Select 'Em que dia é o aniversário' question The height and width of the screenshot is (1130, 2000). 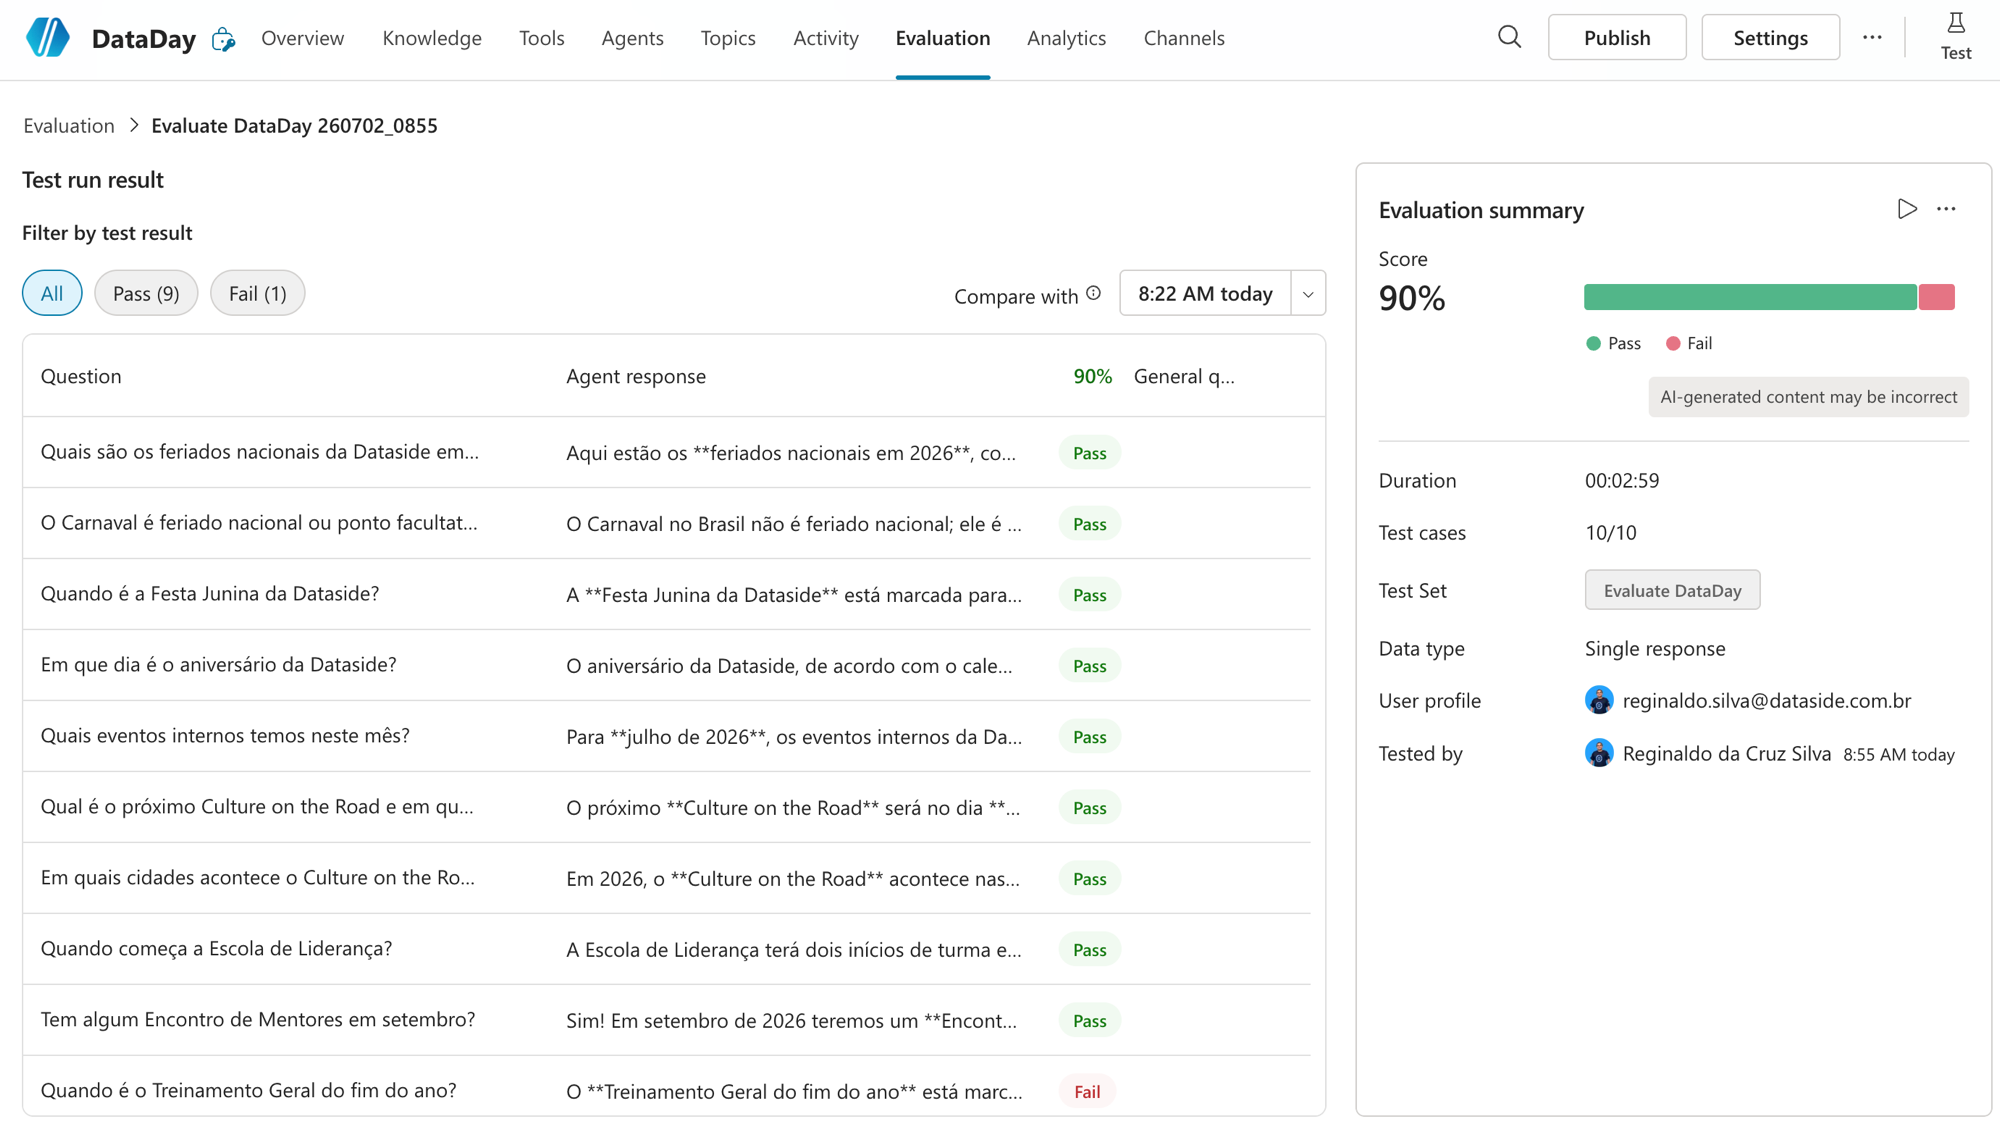[x=667, y=665]
